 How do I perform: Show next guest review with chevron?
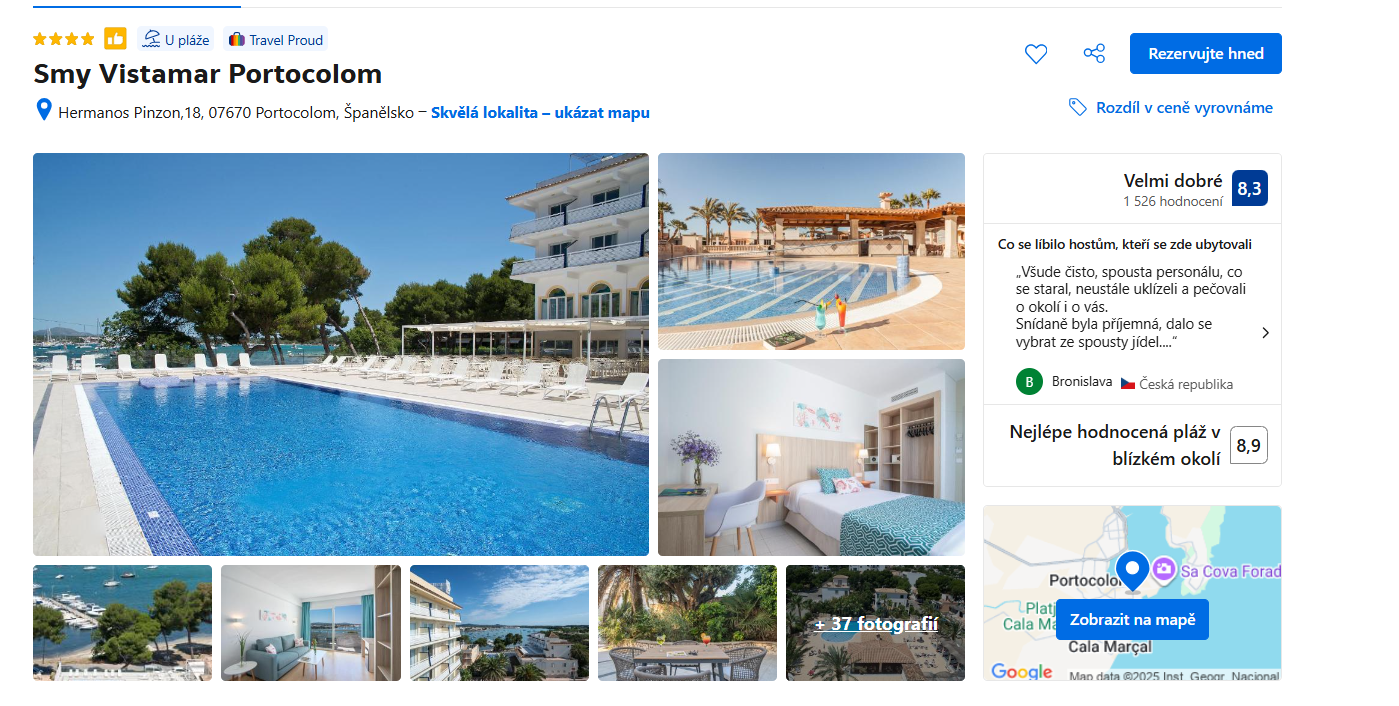(x=1265, y=333)
